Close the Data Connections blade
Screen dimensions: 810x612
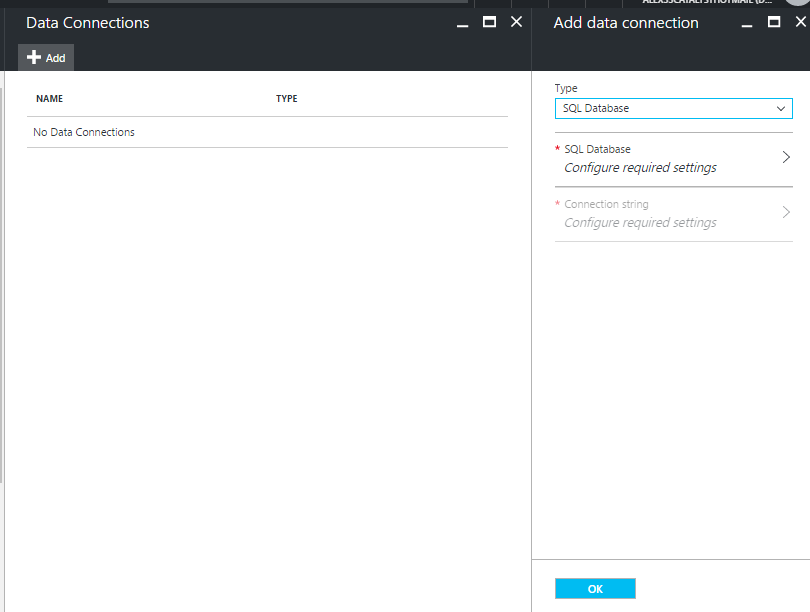517,22
